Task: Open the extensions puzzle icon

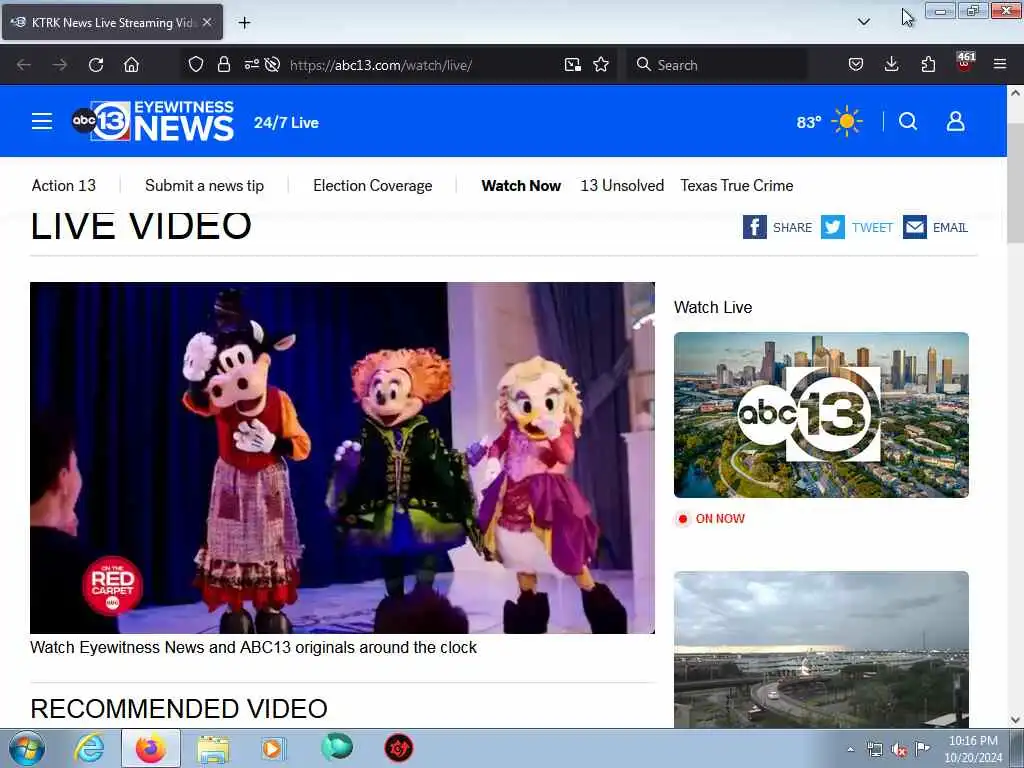Action: pyautogui.click(x=928, y=65)
